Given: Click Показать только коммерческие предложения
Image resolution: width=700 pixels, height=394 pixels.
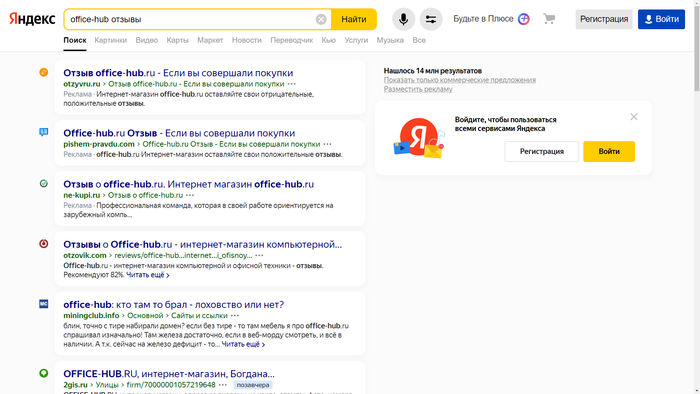Looking at the screenshot, I should click(x=460, y=80).
